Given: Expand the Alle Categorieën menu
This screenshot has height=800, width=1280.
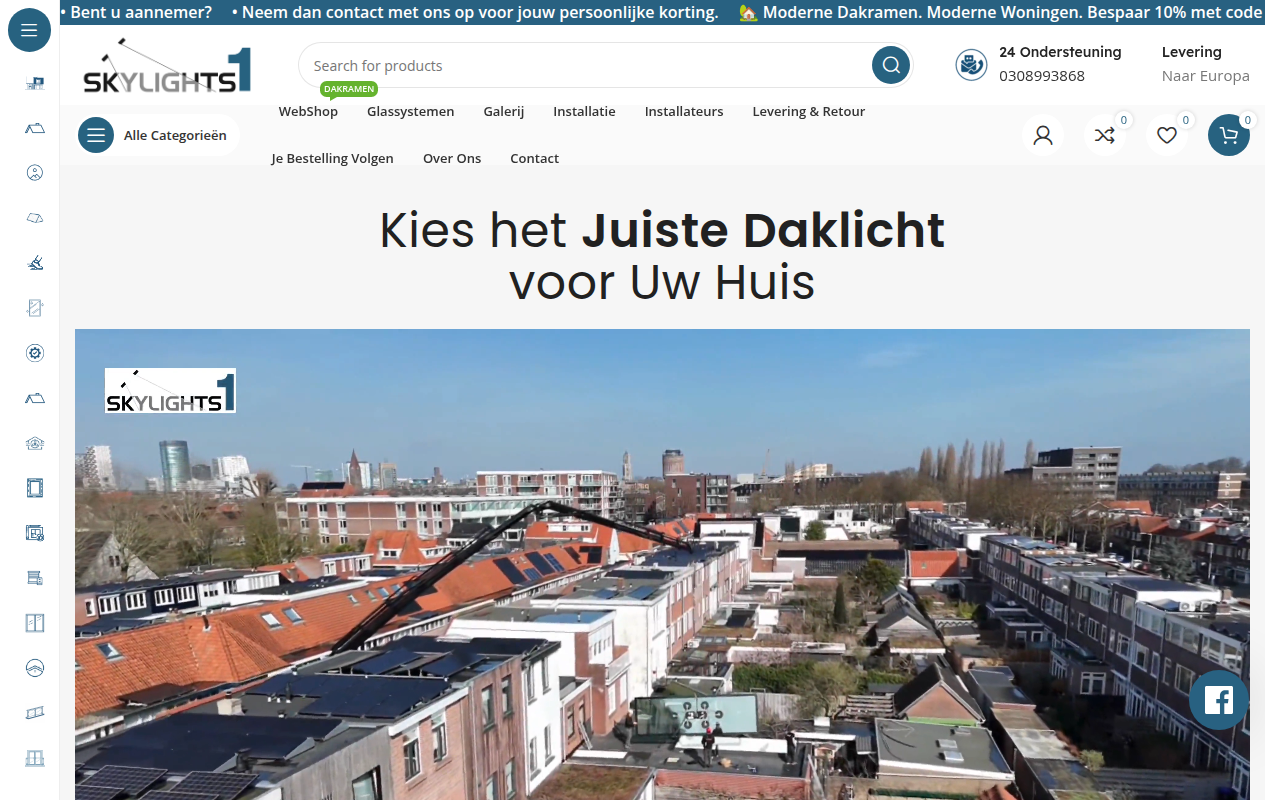Looking at the screenshot, I should coord(158,135).
